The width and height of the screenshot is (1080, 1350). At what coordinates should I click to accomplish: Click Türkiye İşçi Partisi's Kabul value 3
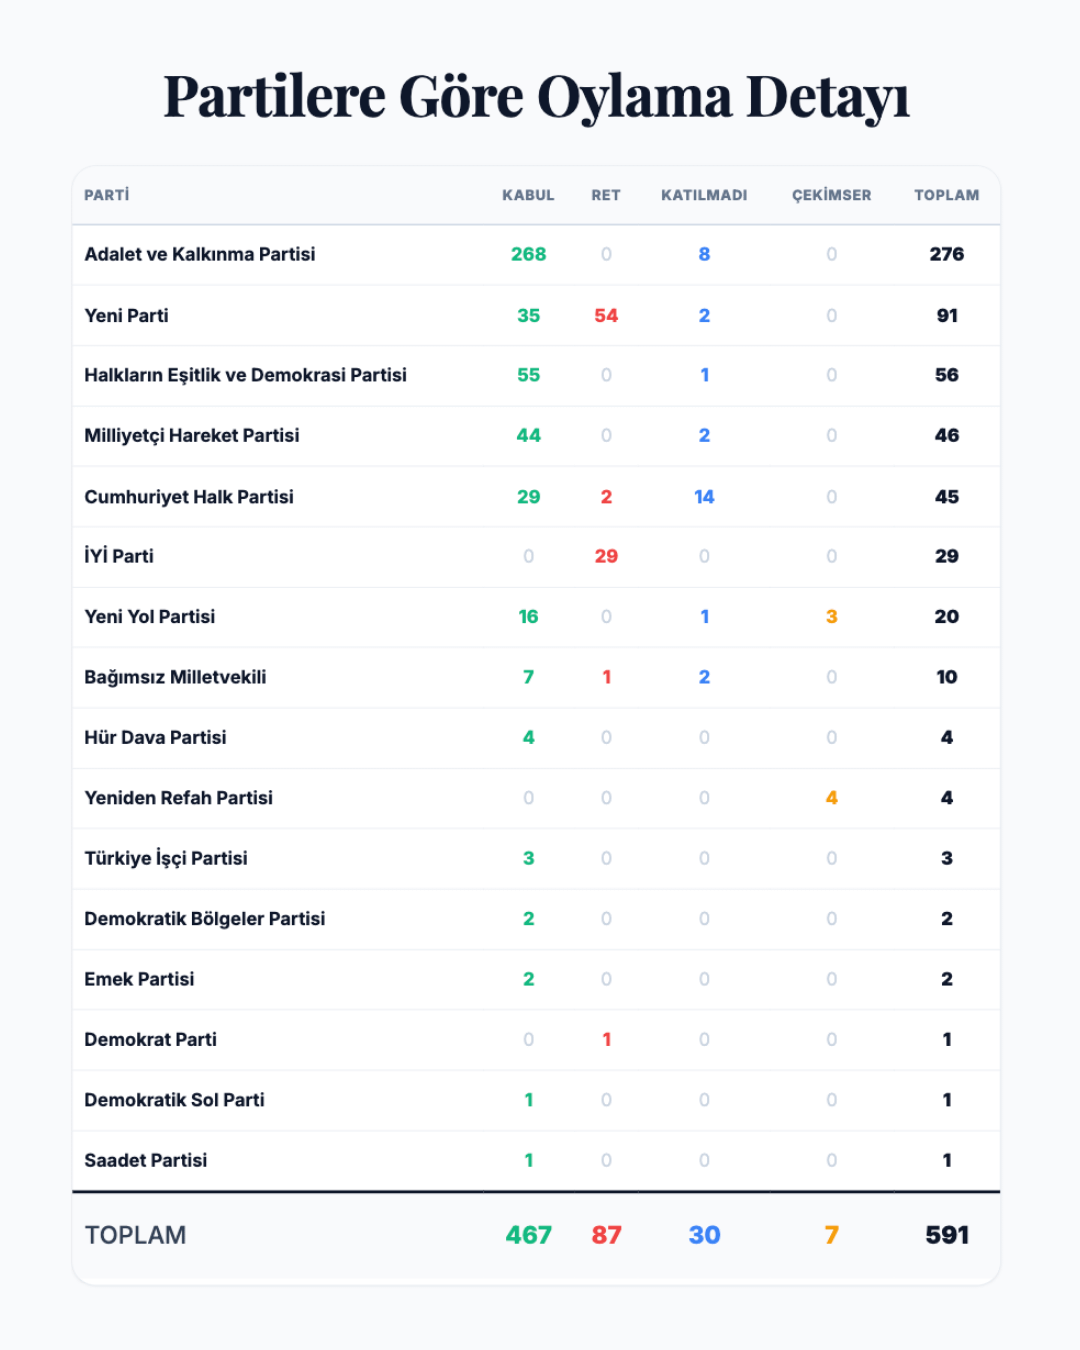tap(528, 858)
